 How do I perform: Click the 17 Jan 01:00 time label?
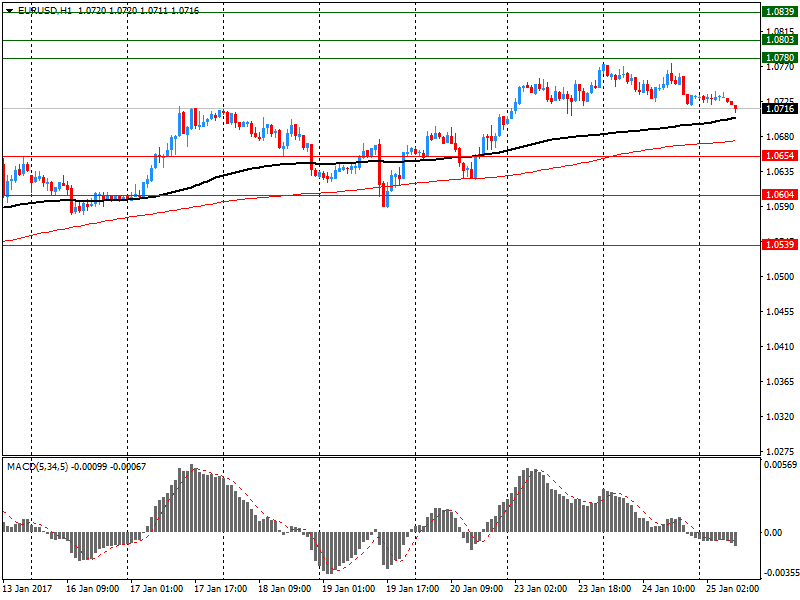point(157,589)
